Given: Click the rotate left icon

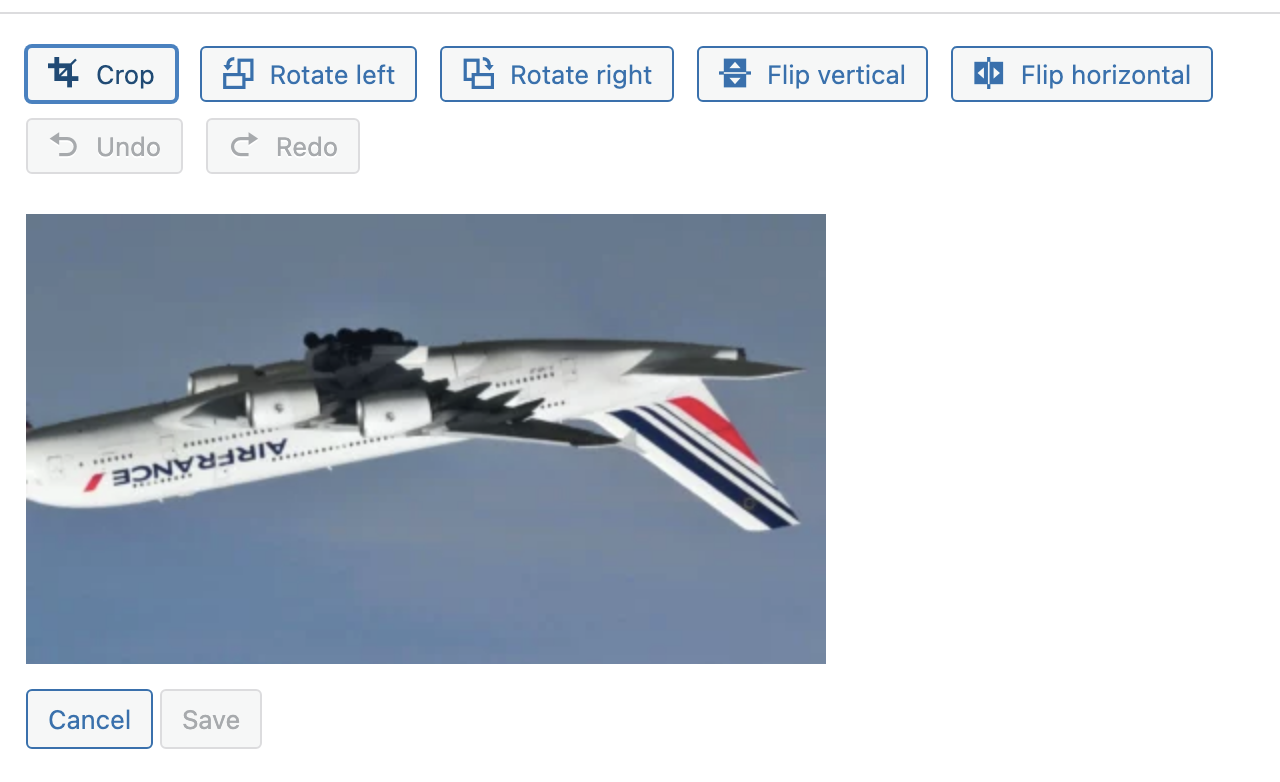Looking at the screenshot, I should pyautogui.click(x=238, y=73).
